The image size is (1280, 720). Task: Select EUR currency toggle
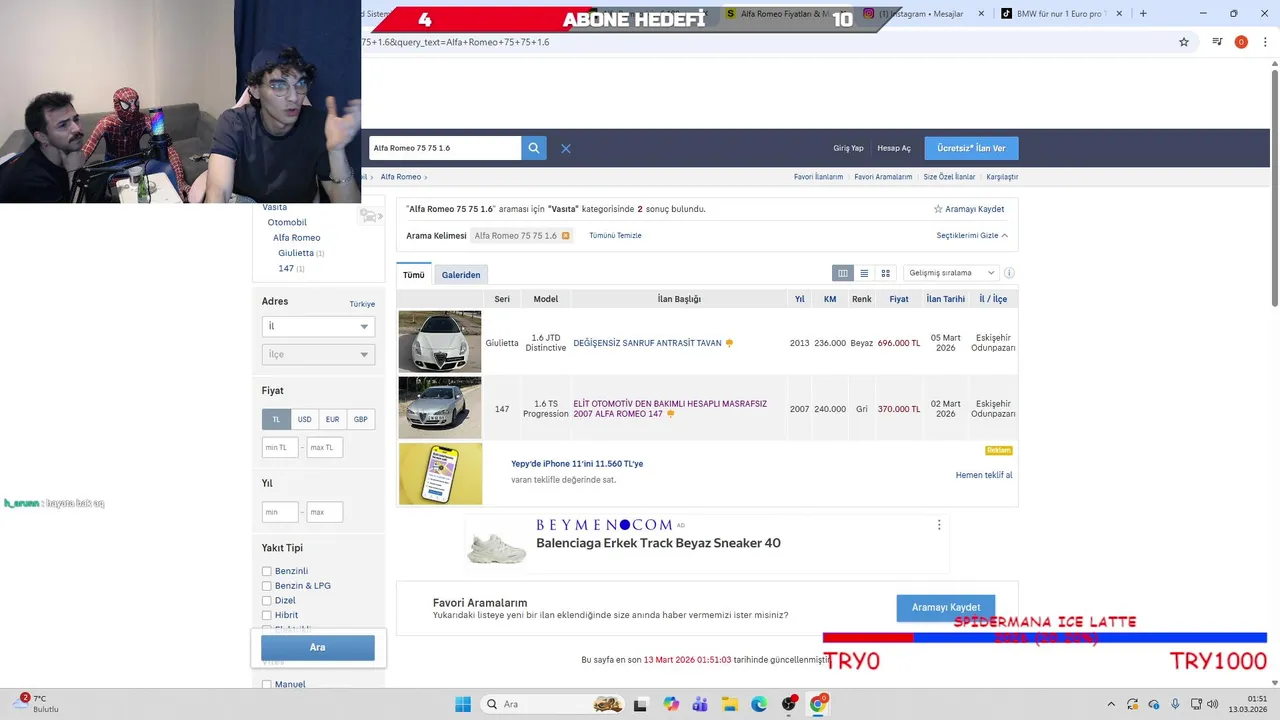(333, 419)
